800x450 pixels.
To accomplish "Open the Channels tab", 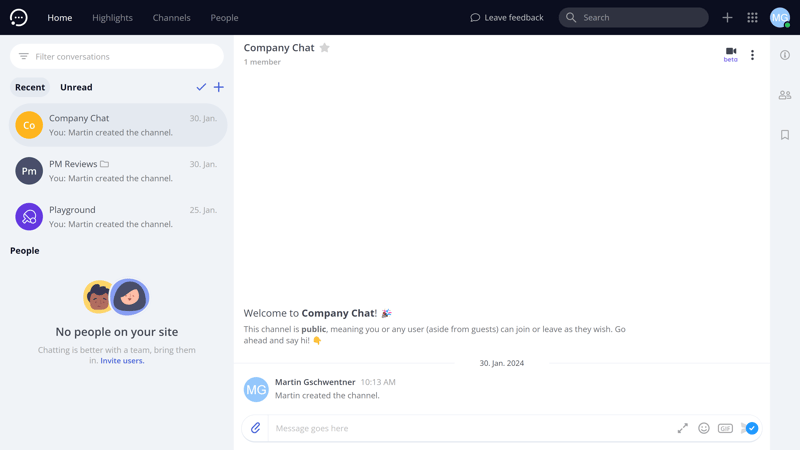I will pyautogui.click(x=171, y=17).
